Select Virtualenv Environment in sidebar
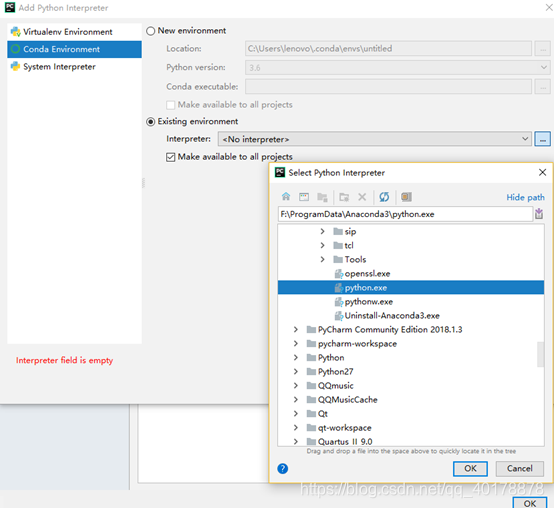 [x=74, y=32]
